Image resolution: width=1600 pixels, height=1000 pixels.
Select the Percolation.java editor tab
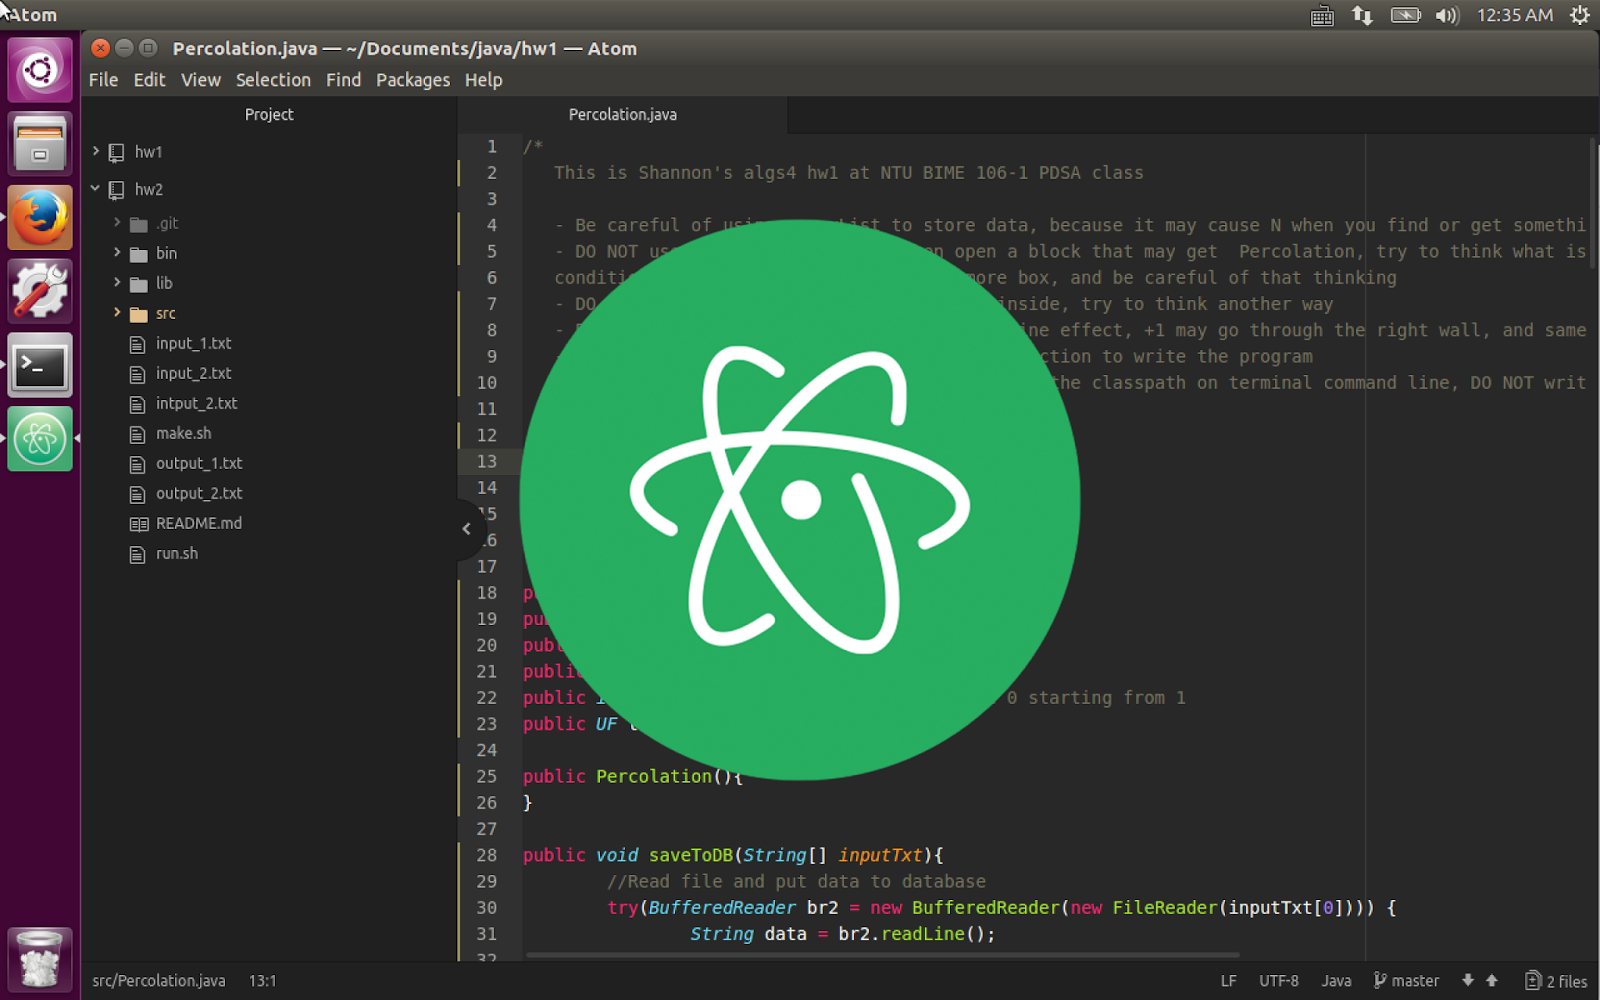623,115
